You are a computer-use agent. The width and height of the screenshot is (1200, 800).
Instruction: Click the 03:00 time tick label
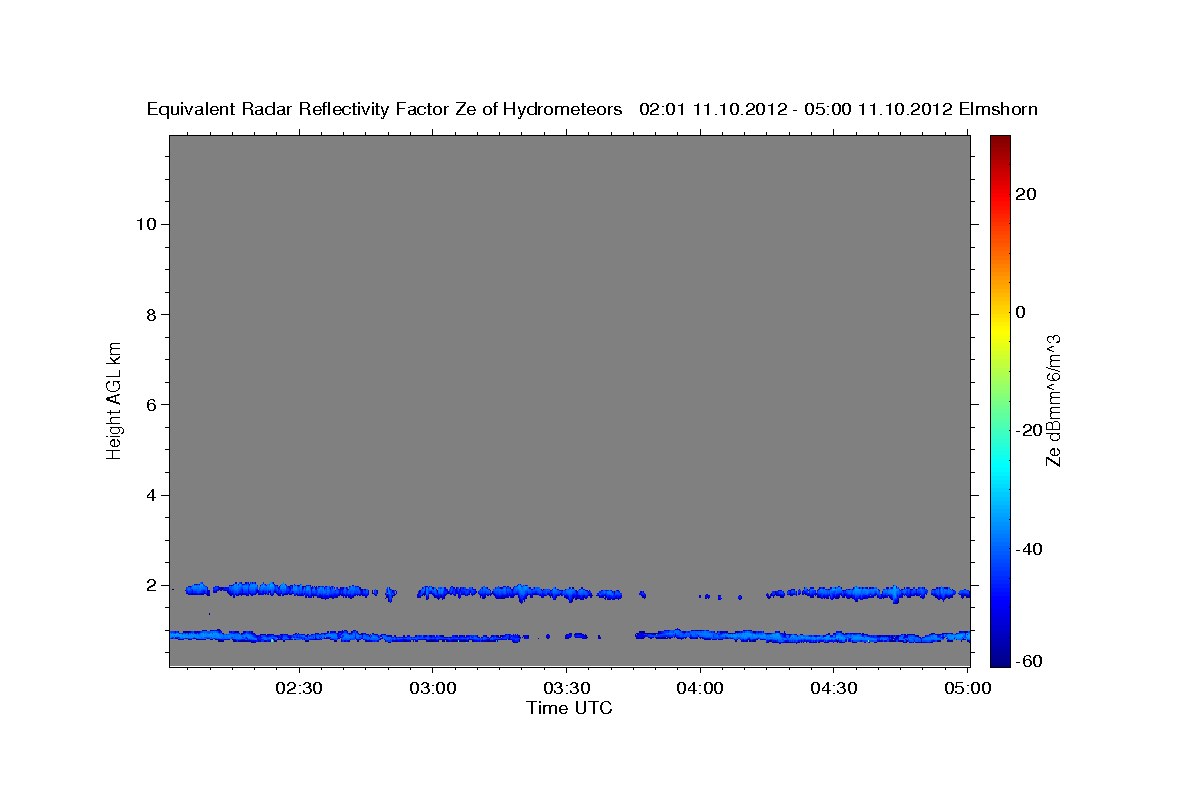click(x=433, y=689)
